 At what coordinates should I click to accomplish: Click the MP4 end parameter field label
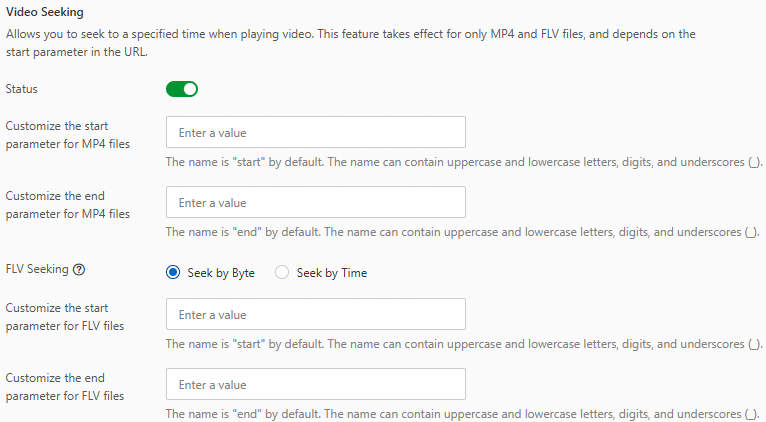point(67,204)
